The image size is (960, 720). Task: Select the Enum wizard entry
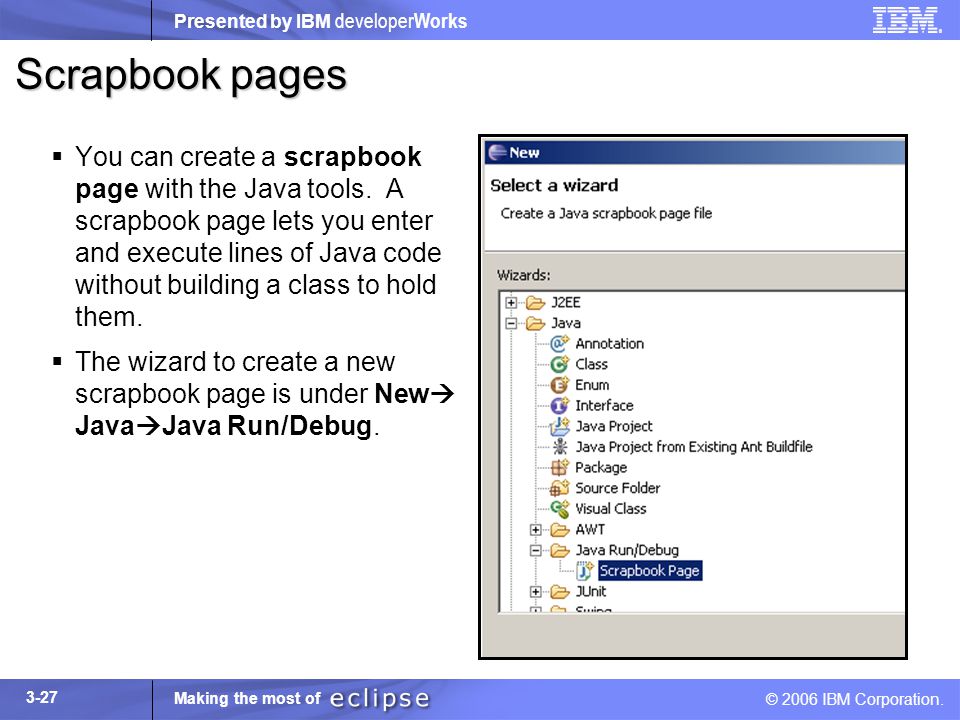pyautogui.click(x=592, y=385)
